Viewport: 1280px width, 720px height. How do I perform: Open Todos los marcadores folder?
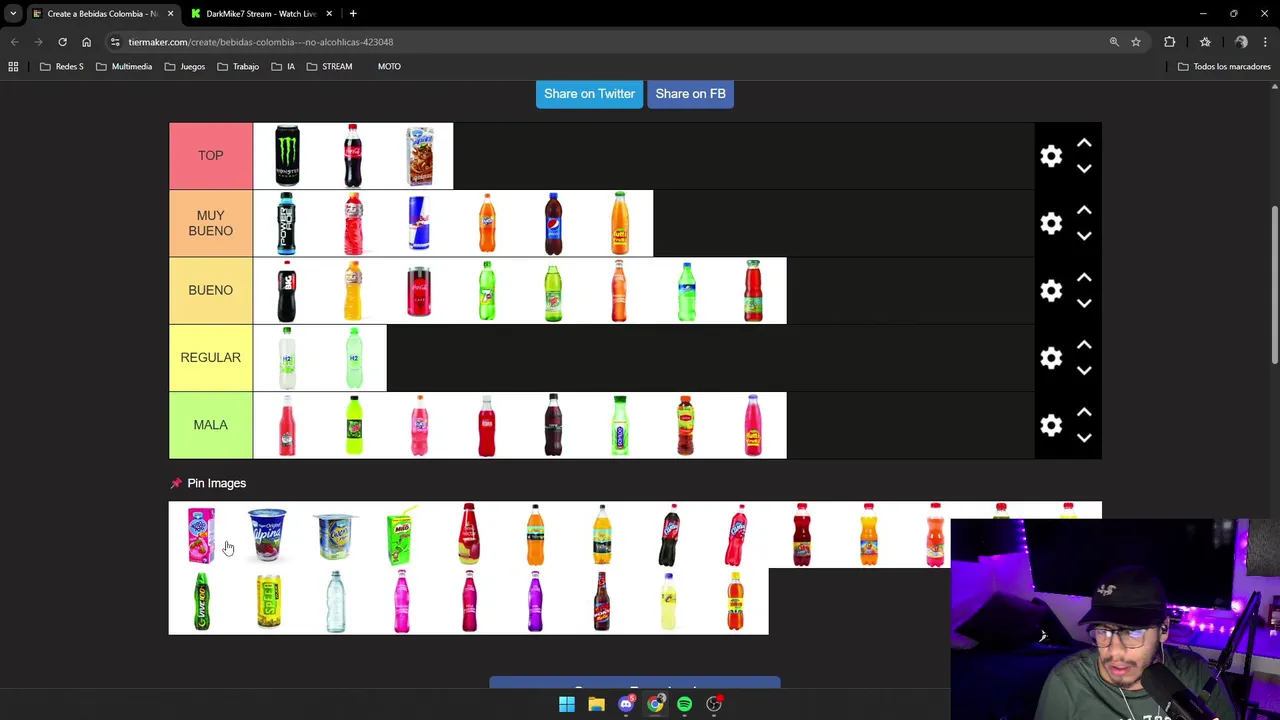click(x=1224, y=66)
